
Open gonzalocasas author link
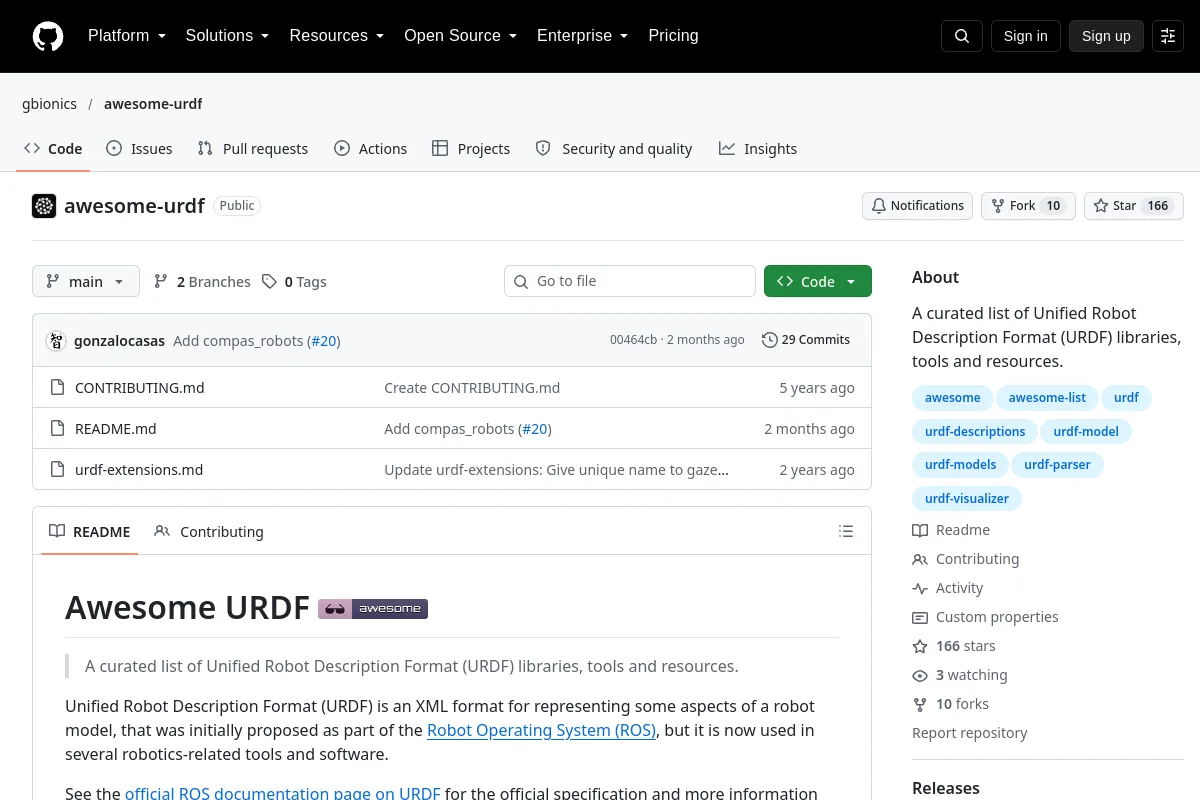pos(119,341)
